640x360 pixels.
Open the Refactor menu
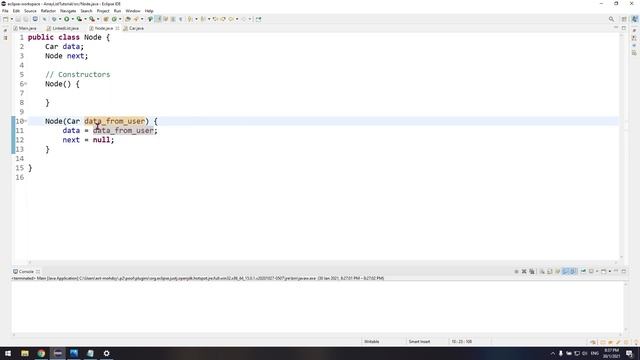pos(48,11)
